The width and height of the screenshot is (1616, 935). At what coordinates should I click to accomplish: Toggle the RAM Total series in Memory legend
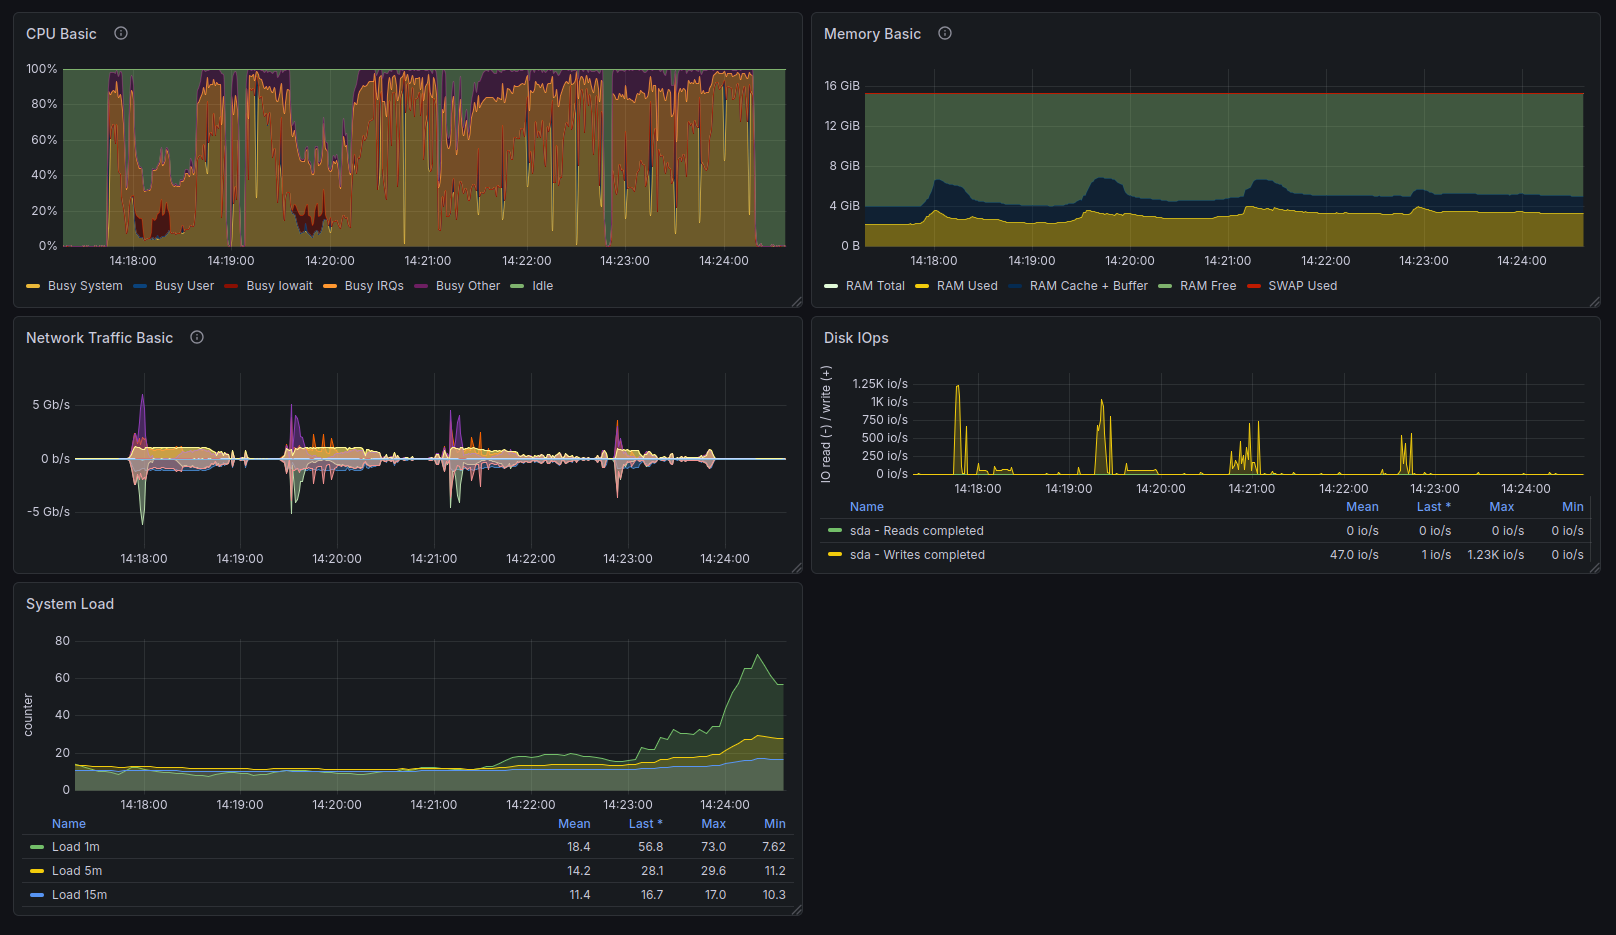[x=875, y=286]
